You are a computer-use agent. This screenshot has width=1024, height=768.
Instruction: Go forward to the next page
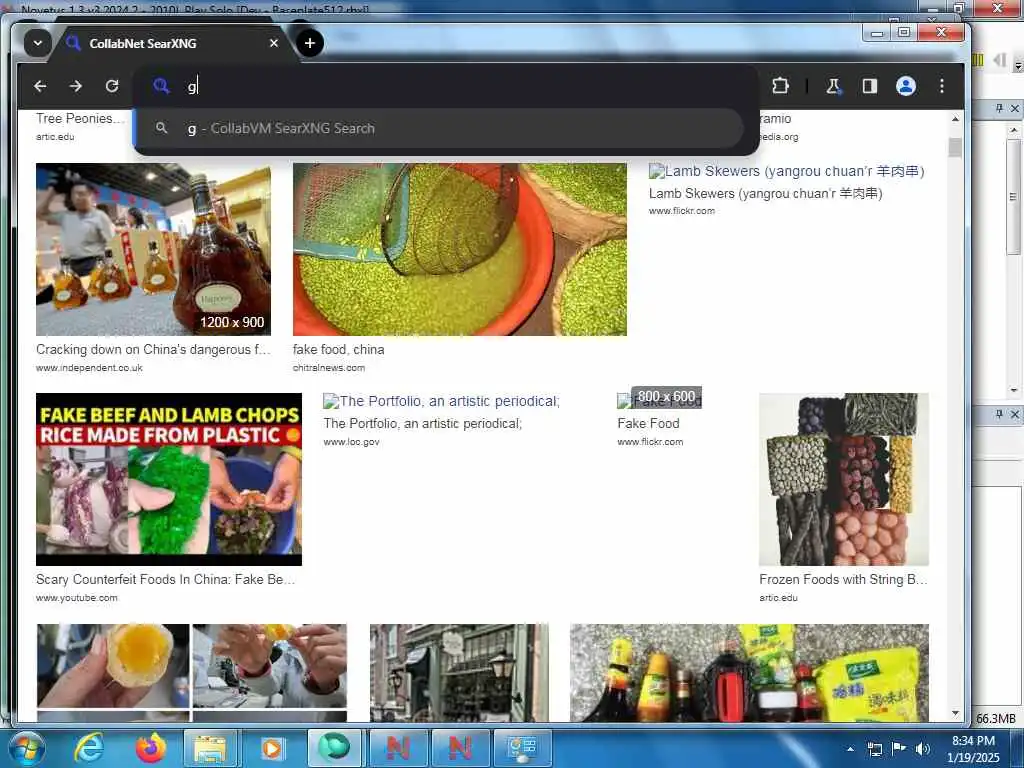pos(76,86)
